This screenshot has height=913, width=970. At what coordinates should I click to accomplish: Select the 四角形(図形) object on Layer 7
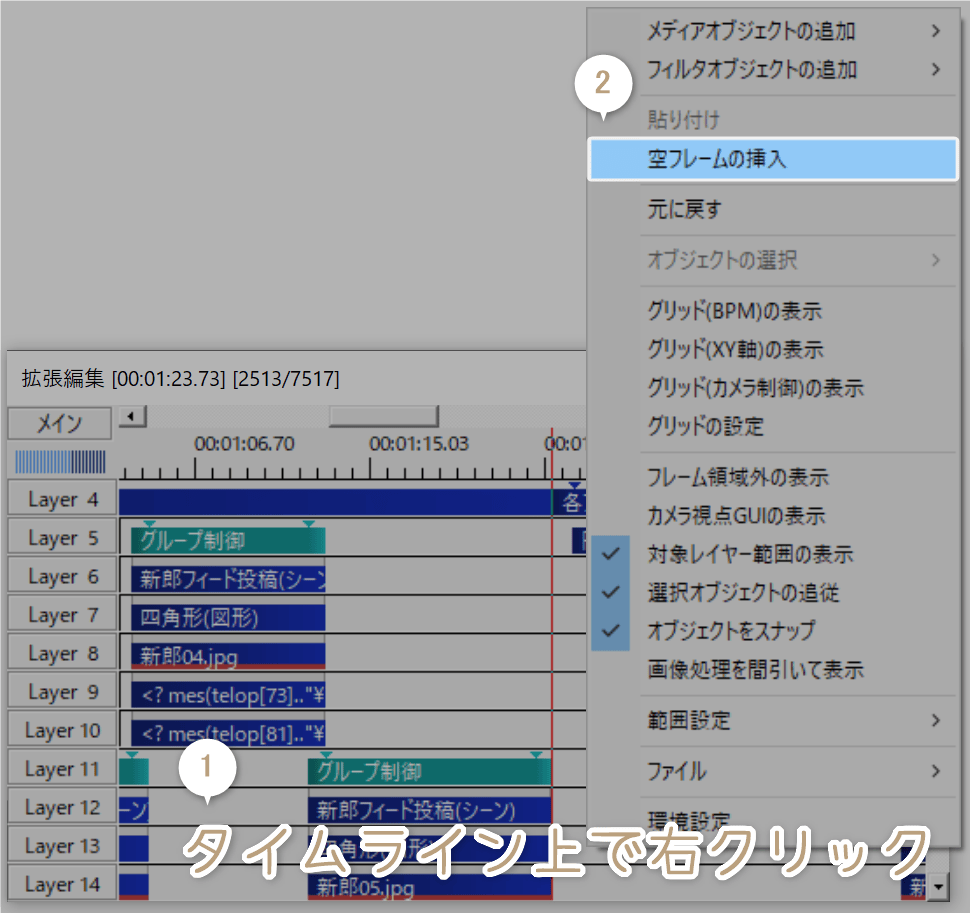pyautogui.click(x=228, y=617)
